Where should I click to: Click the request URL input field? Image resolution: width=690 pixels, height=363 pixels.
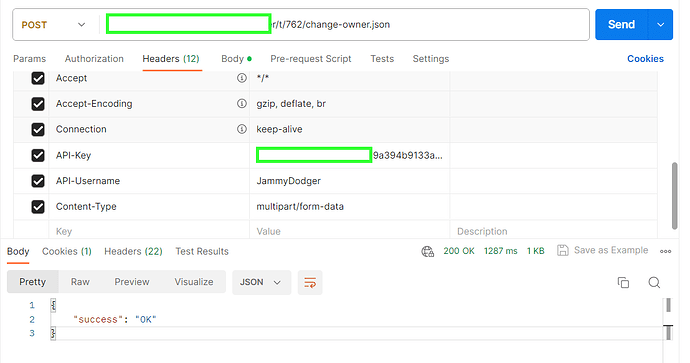[345, 25]
